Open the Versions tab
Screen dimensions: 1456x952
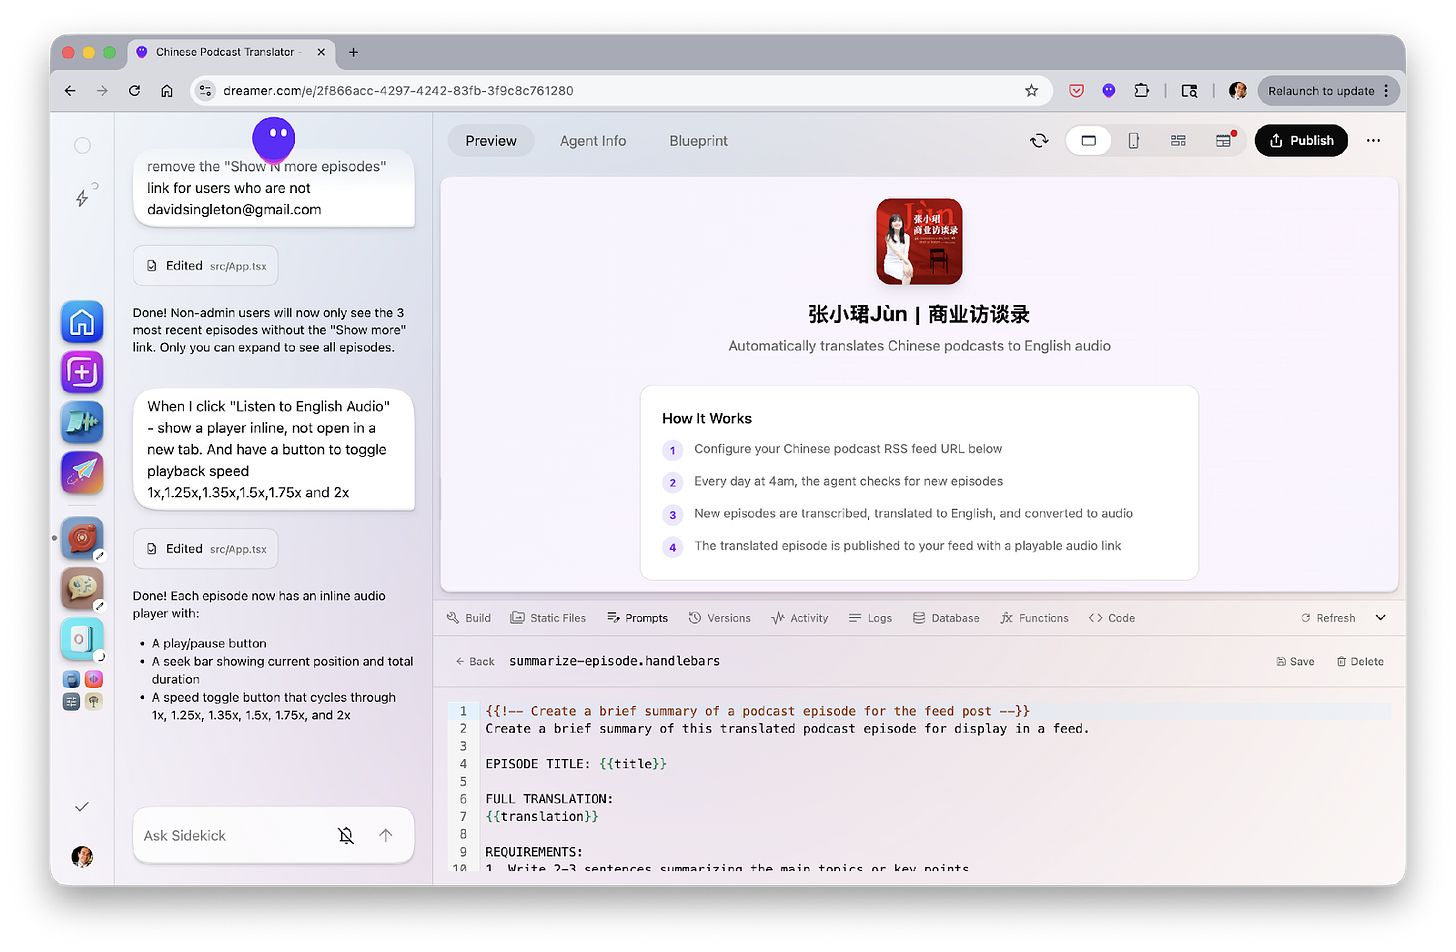coord(719,618)
